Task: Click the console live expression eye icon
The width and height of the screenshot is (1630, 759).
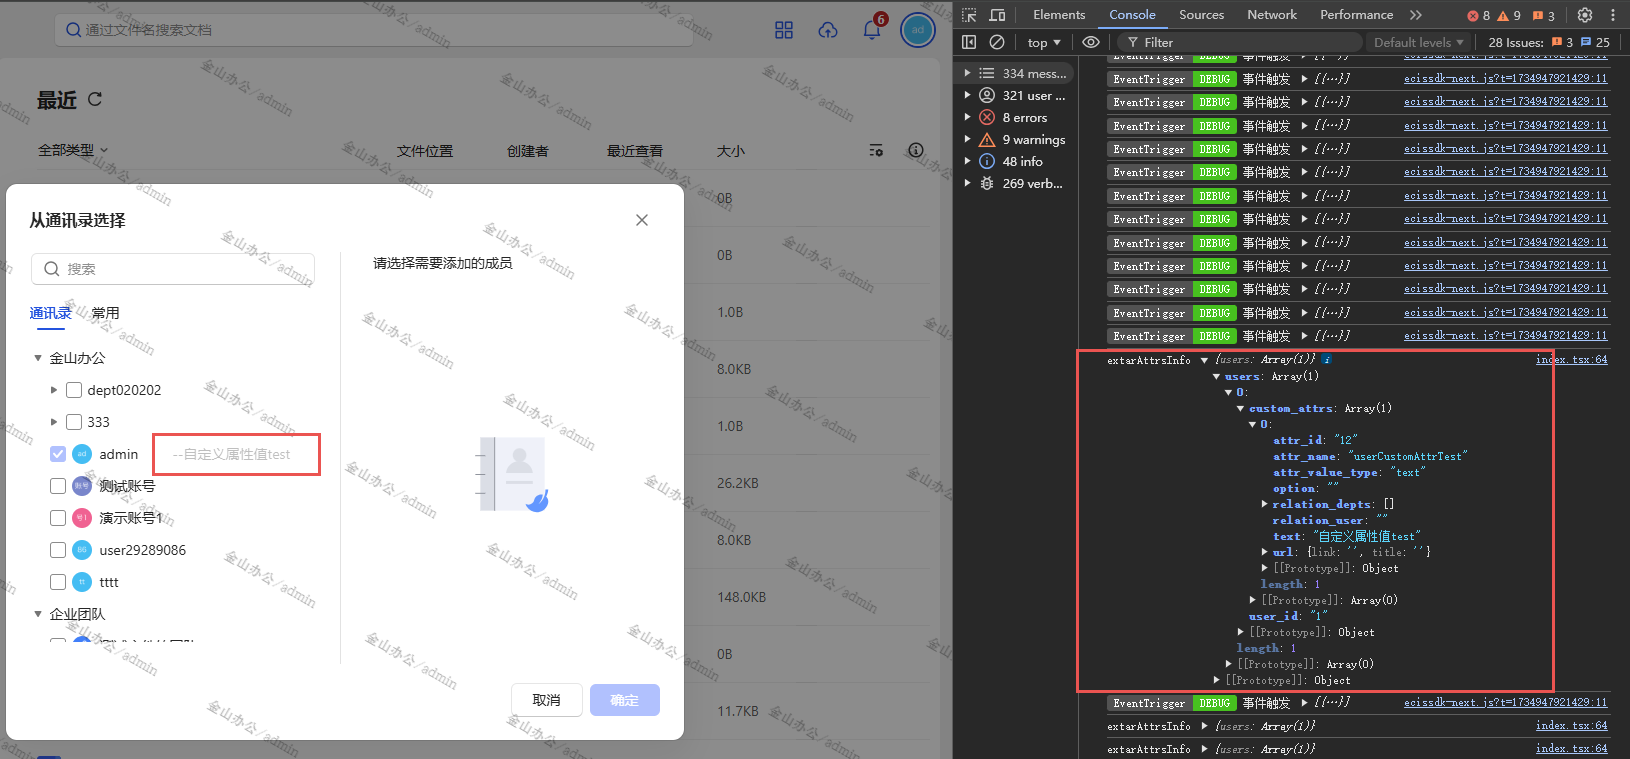Action: click(1091, 42)
